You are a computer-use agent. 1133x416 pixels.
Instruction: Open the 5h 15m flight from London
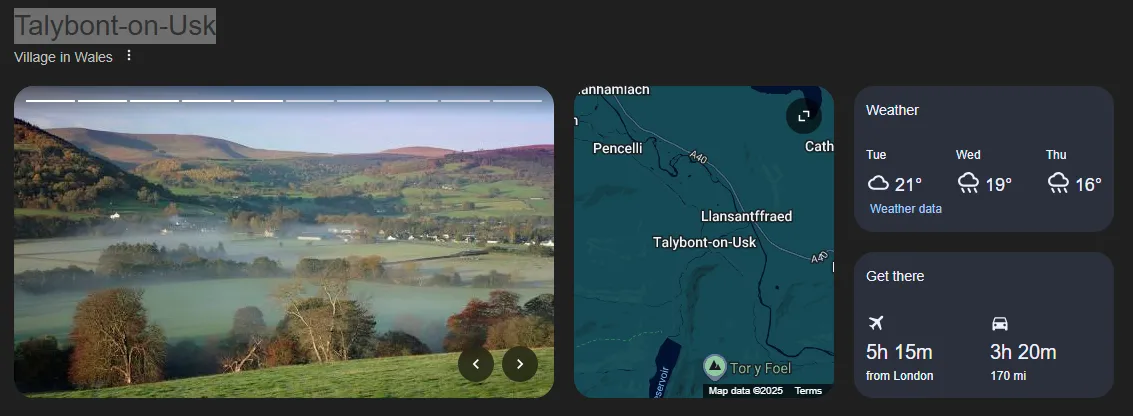click(899, 352)
